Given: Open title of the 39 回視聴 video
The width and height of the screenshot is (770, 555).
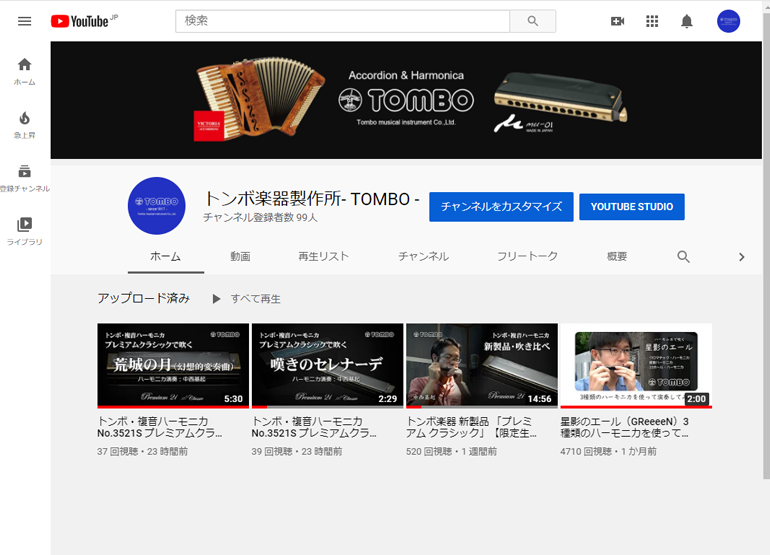Looking at the screenshot, I should pyautogui.click(x=314, y=427).
